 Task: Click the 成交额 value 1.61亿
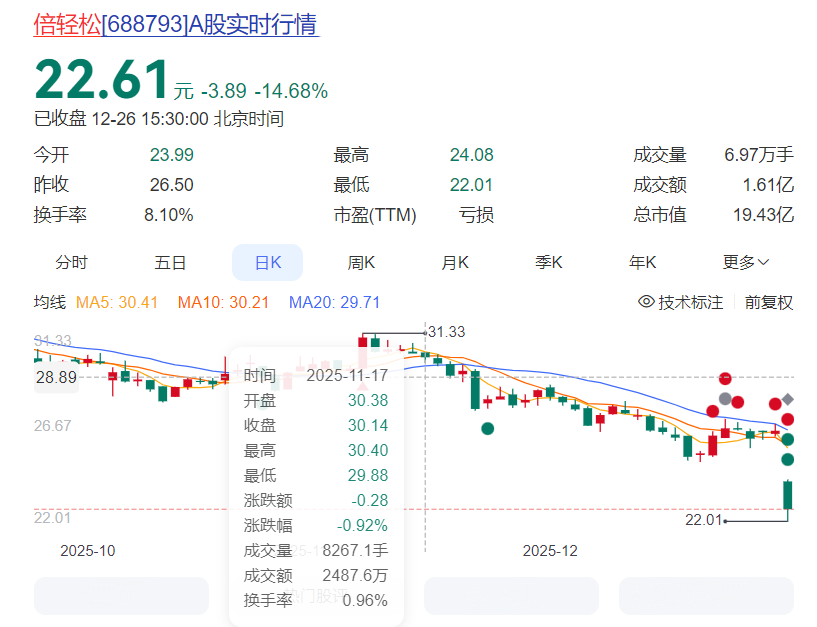tap(768, 185)
